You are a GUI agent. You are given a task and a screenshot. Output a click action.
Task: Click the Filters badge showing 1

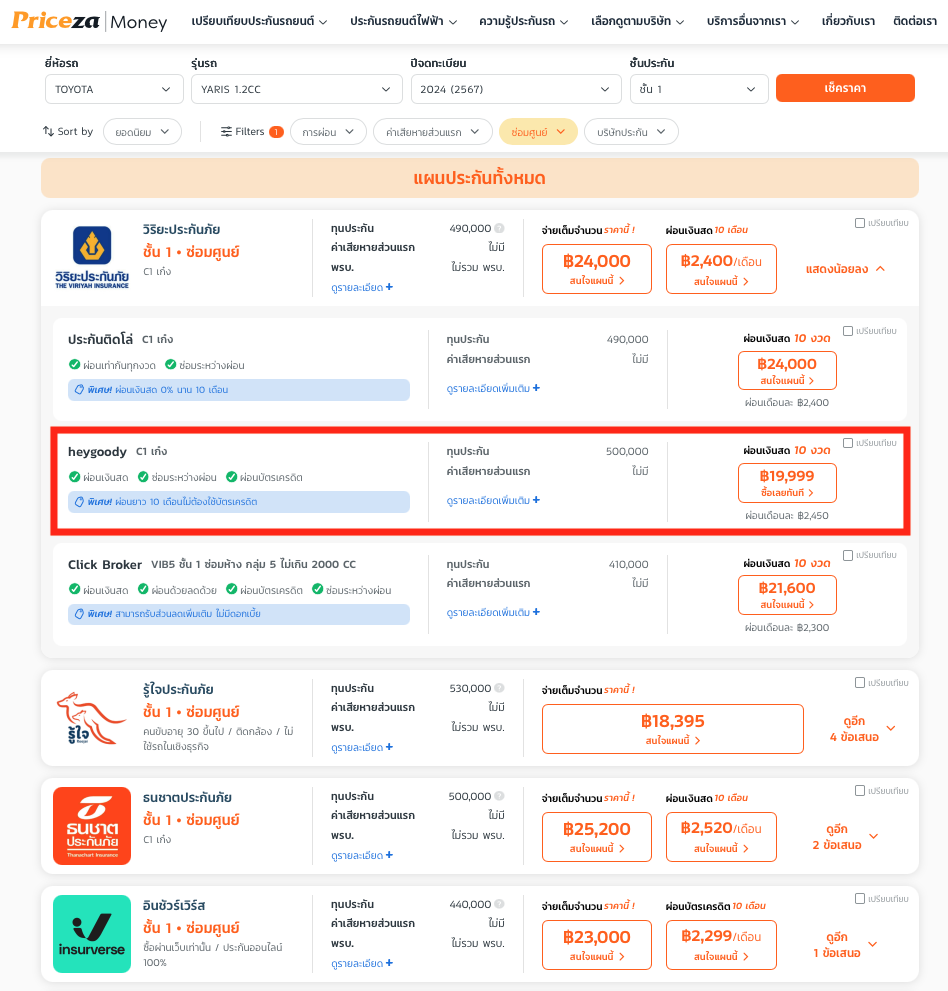click(276, 131)
